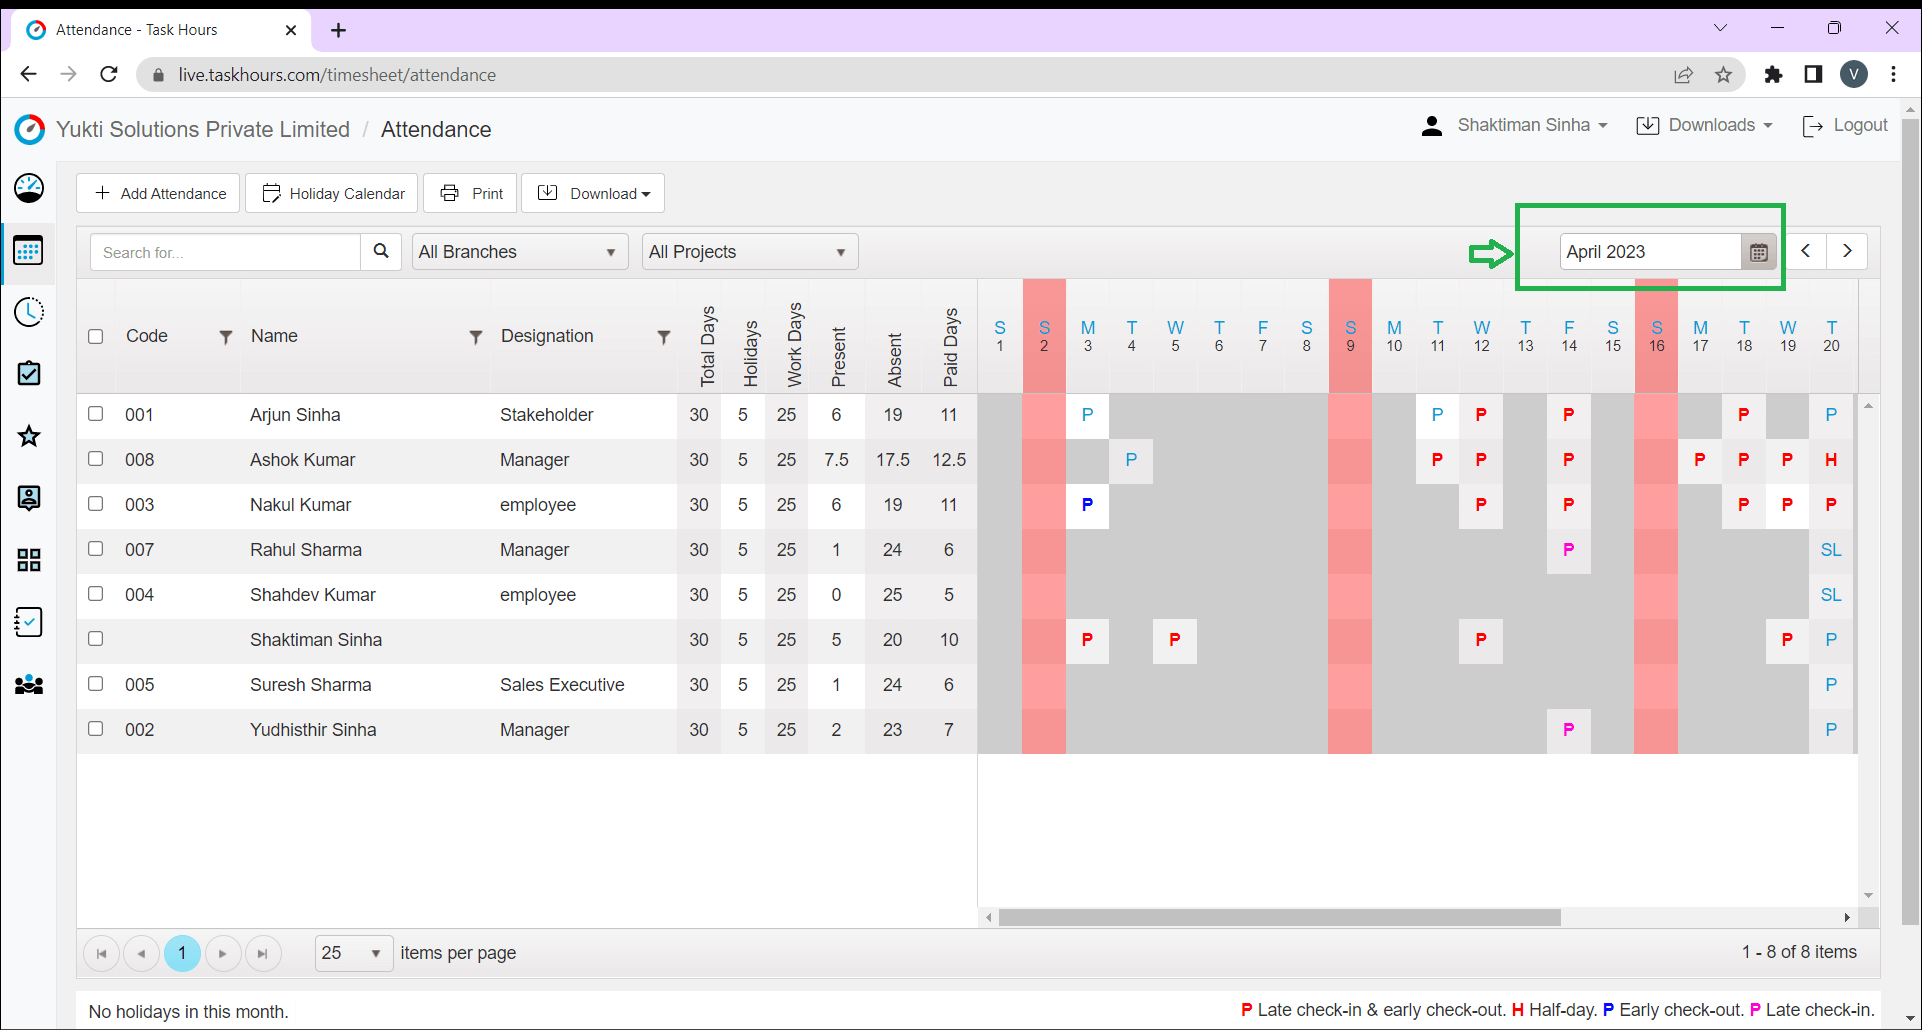Screen dimensions: 1922x1030
Task: Switch to Attendance - Task Hours tab
Action: point(162,30)
